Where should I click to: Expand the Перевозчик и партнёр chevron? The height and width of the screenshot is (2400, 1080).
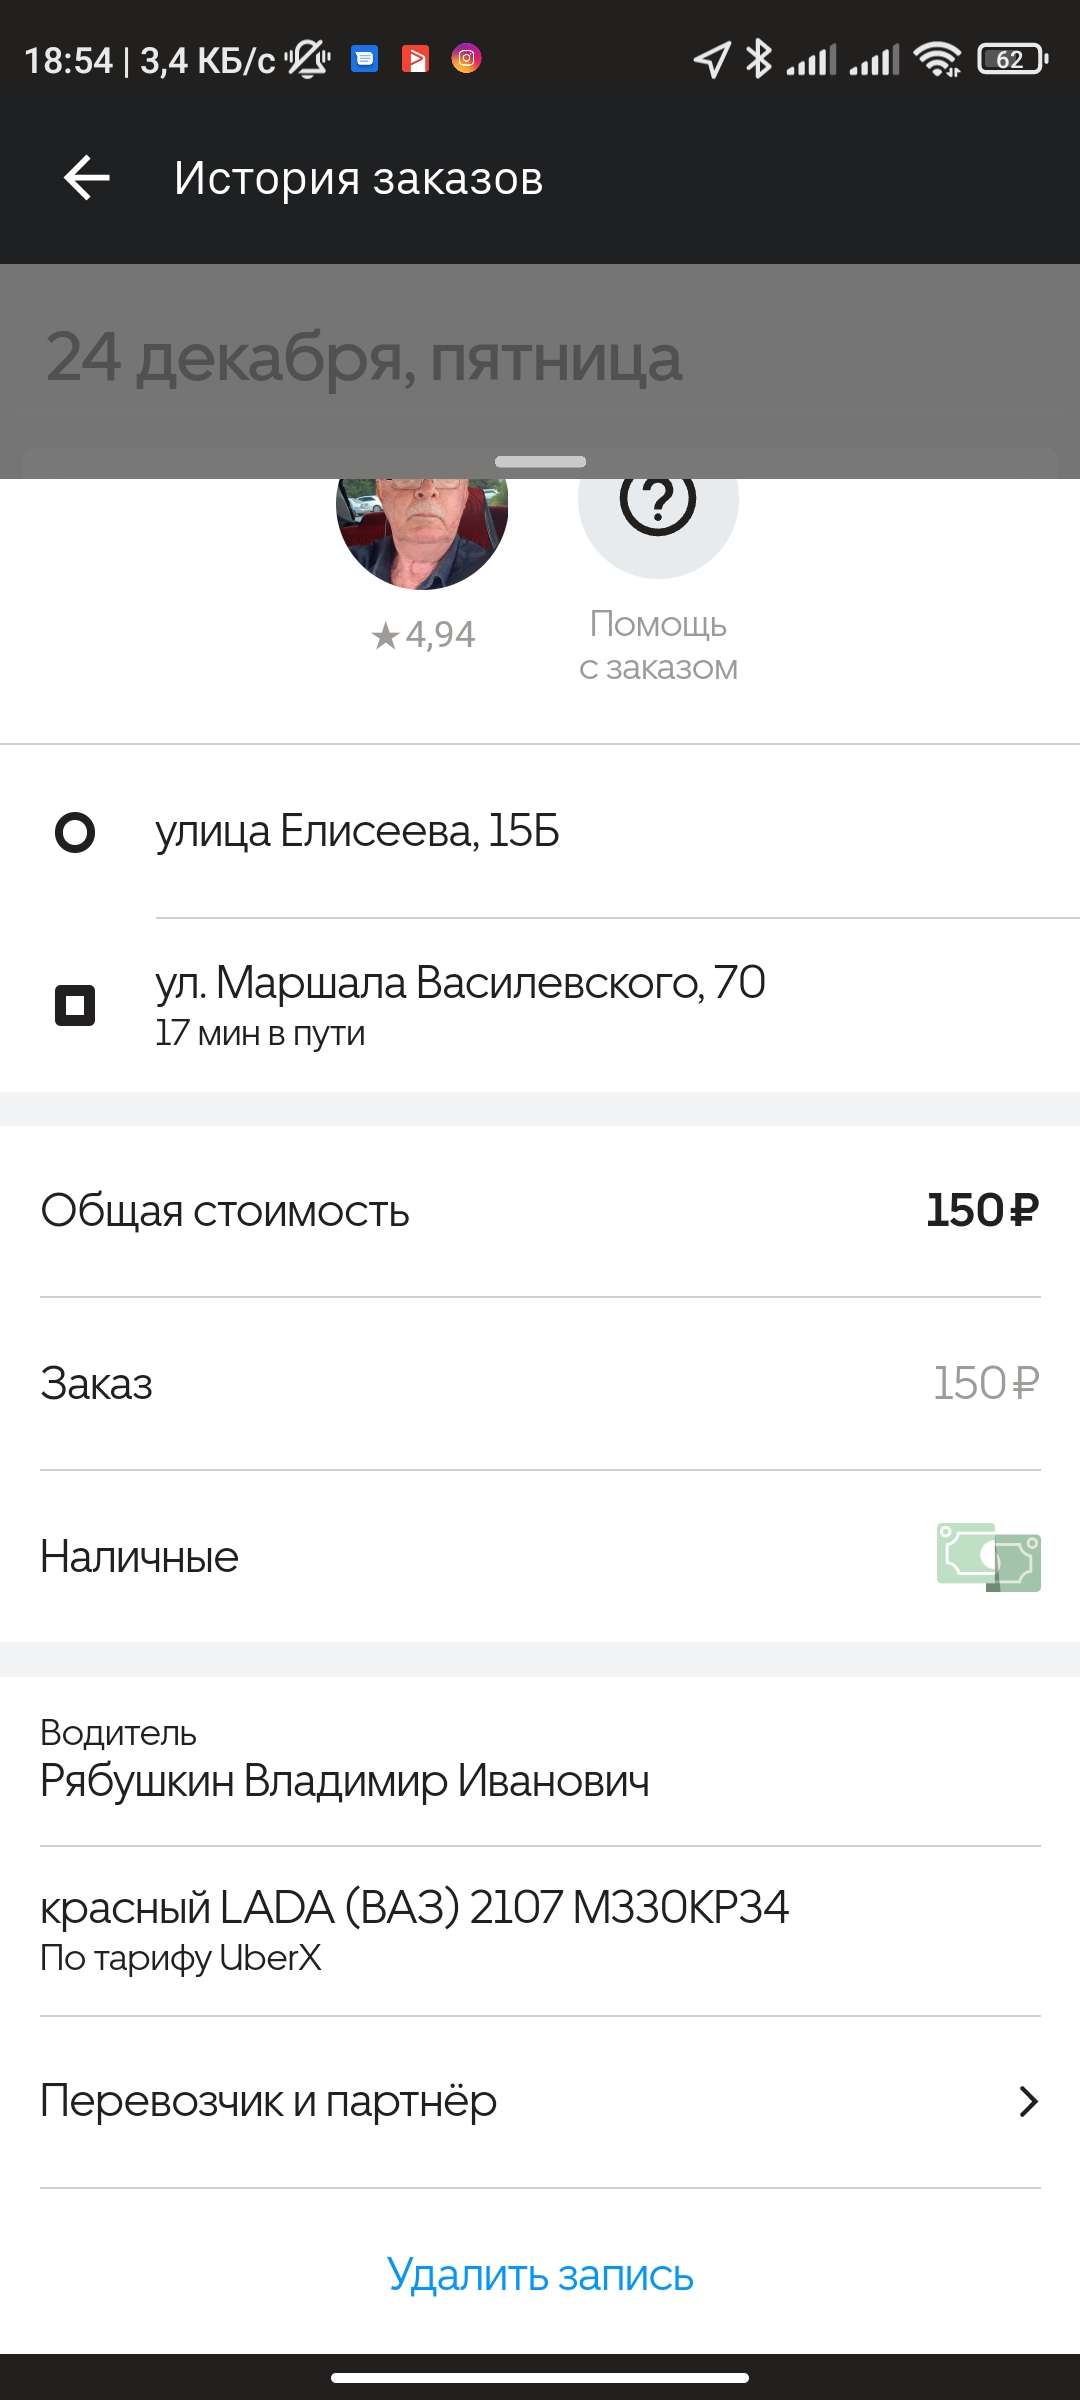click(1027, 2101)
